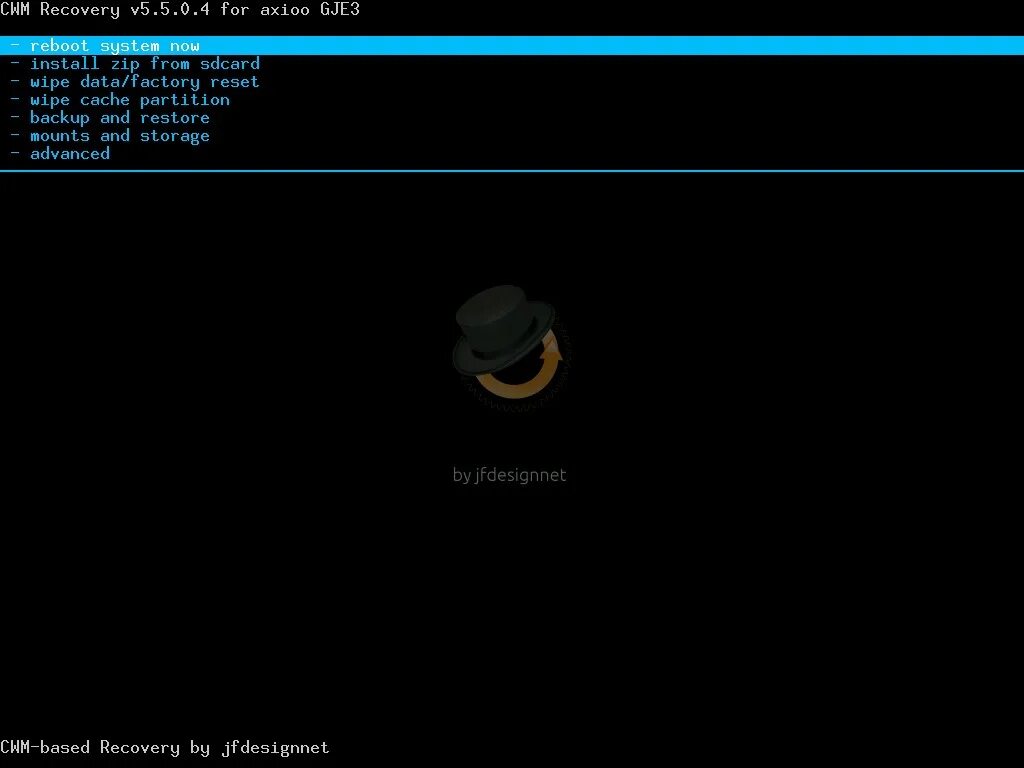
Task: Select 'wipe data/factory reset' entry
Action: (x=135, y=82)
